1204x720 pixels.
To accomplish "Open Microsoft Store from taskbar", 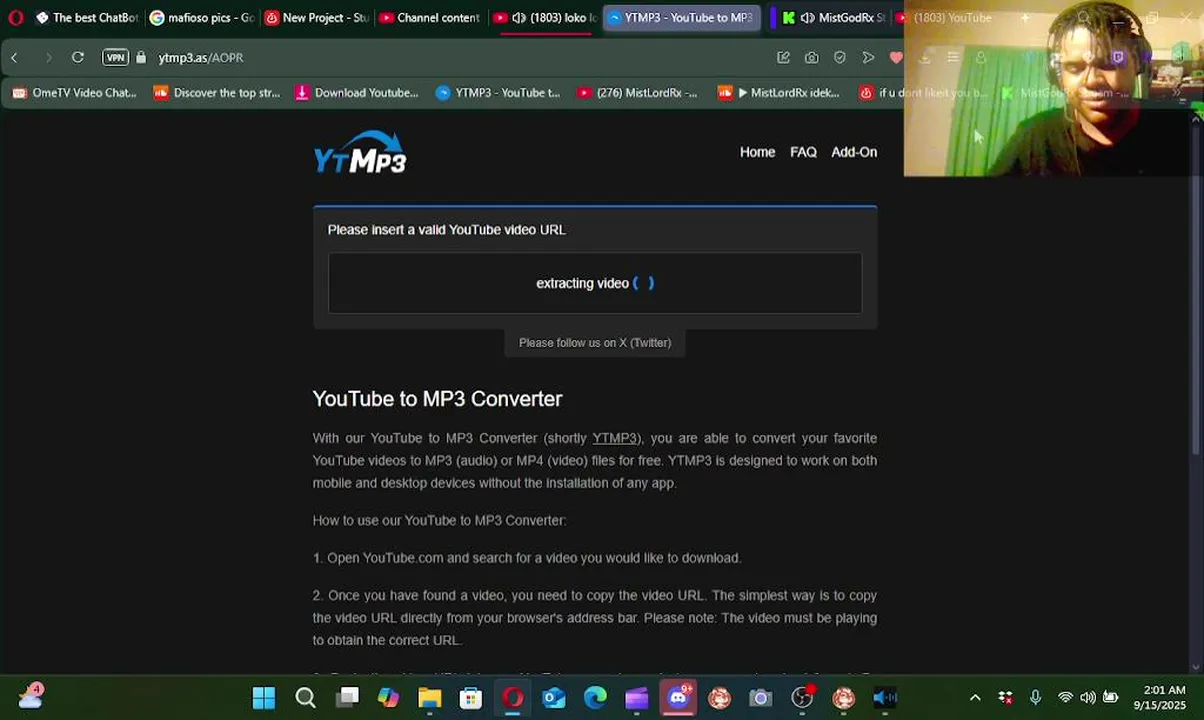I will click(471, 698).
